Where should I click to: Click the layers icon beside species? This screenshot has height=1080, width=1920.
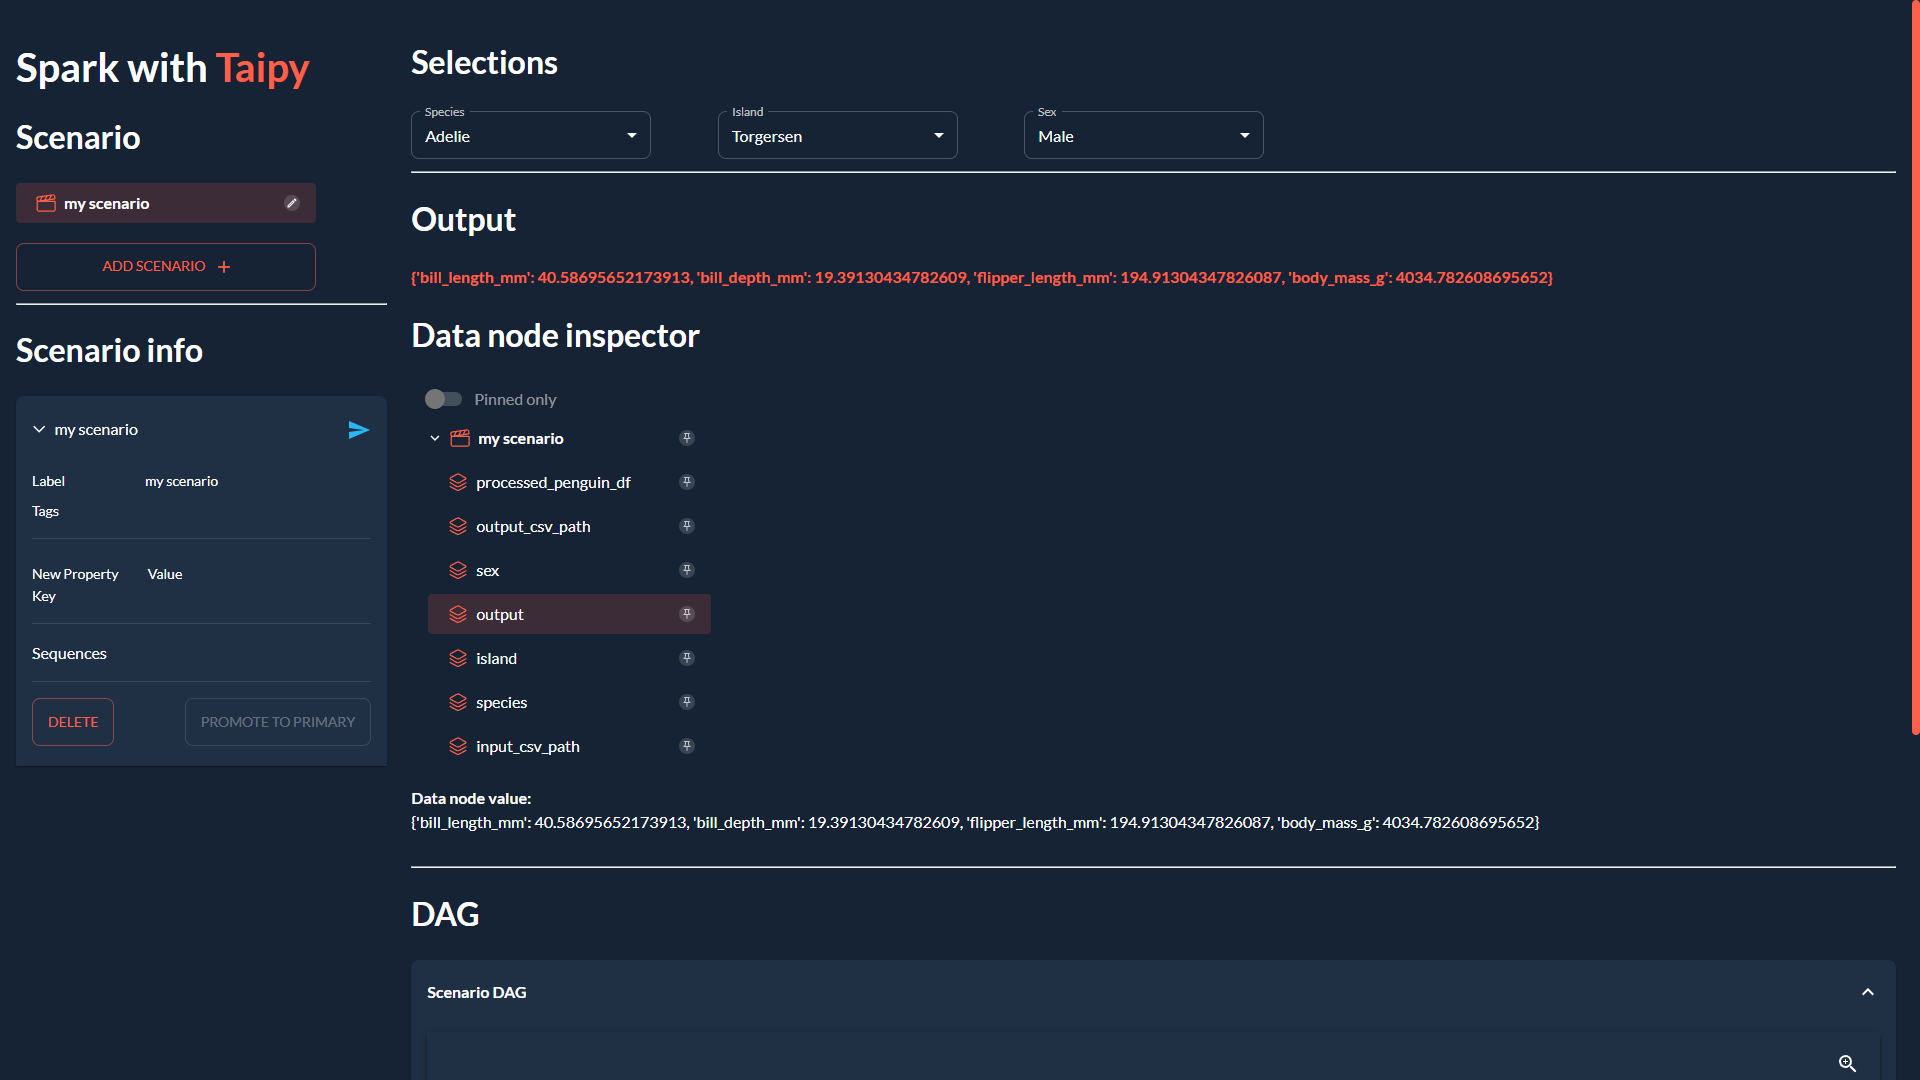(x=458, y=702)
